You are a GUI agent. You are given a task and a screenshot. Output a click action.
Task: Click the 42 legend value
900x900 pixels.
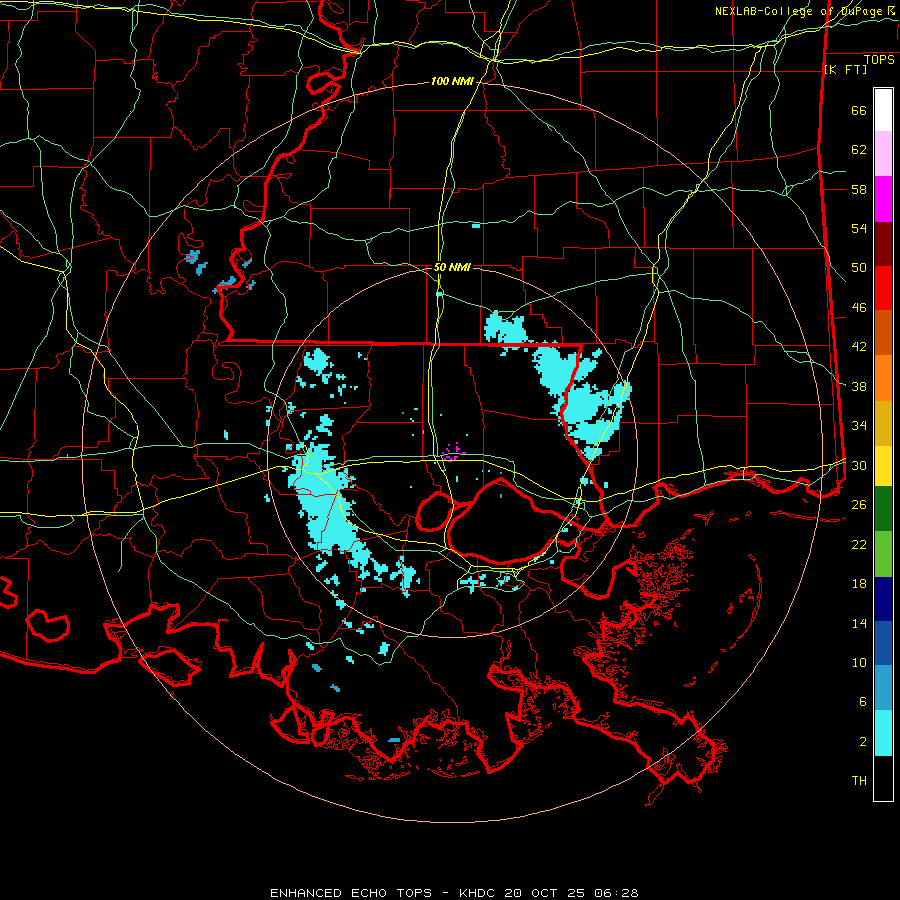[859, 347]
